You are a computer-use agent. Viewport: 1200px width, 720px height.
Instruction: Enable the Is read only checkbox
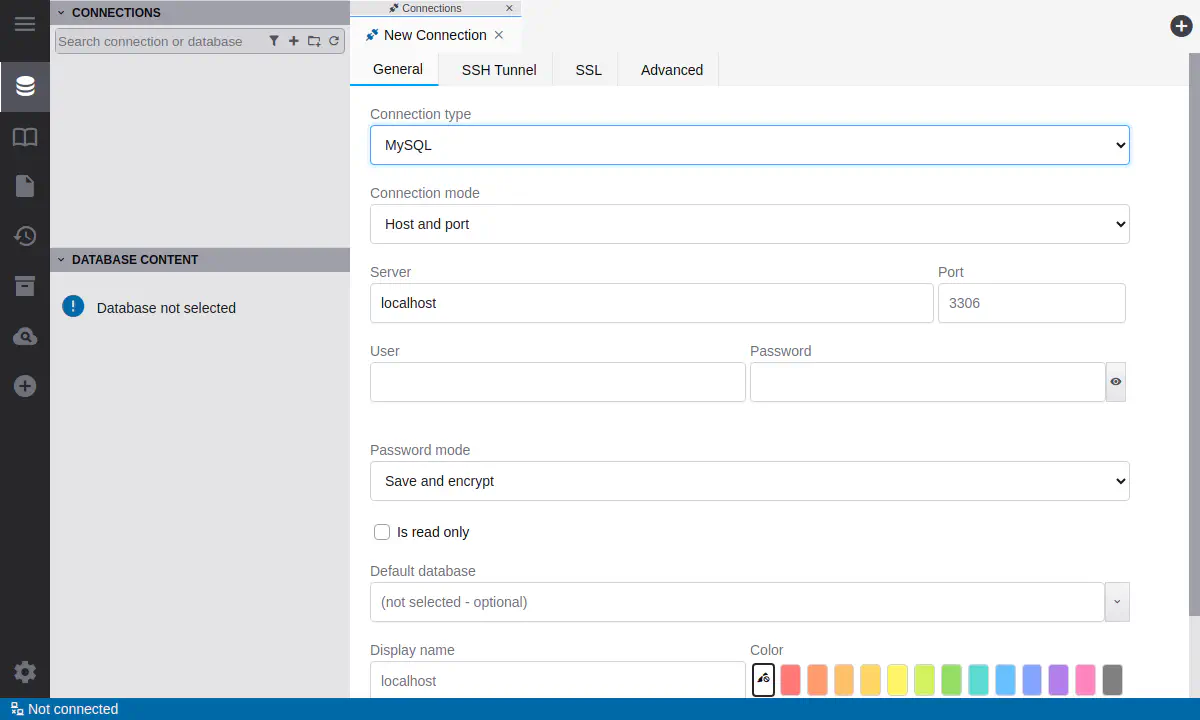click(382, 532)
